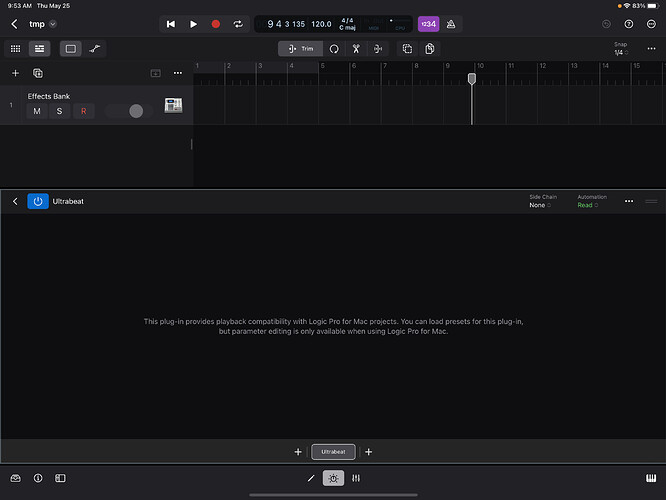Open the mixer faders icon
Image resolution: width=666 pixels, height=500 pixels.
point(356,478)
